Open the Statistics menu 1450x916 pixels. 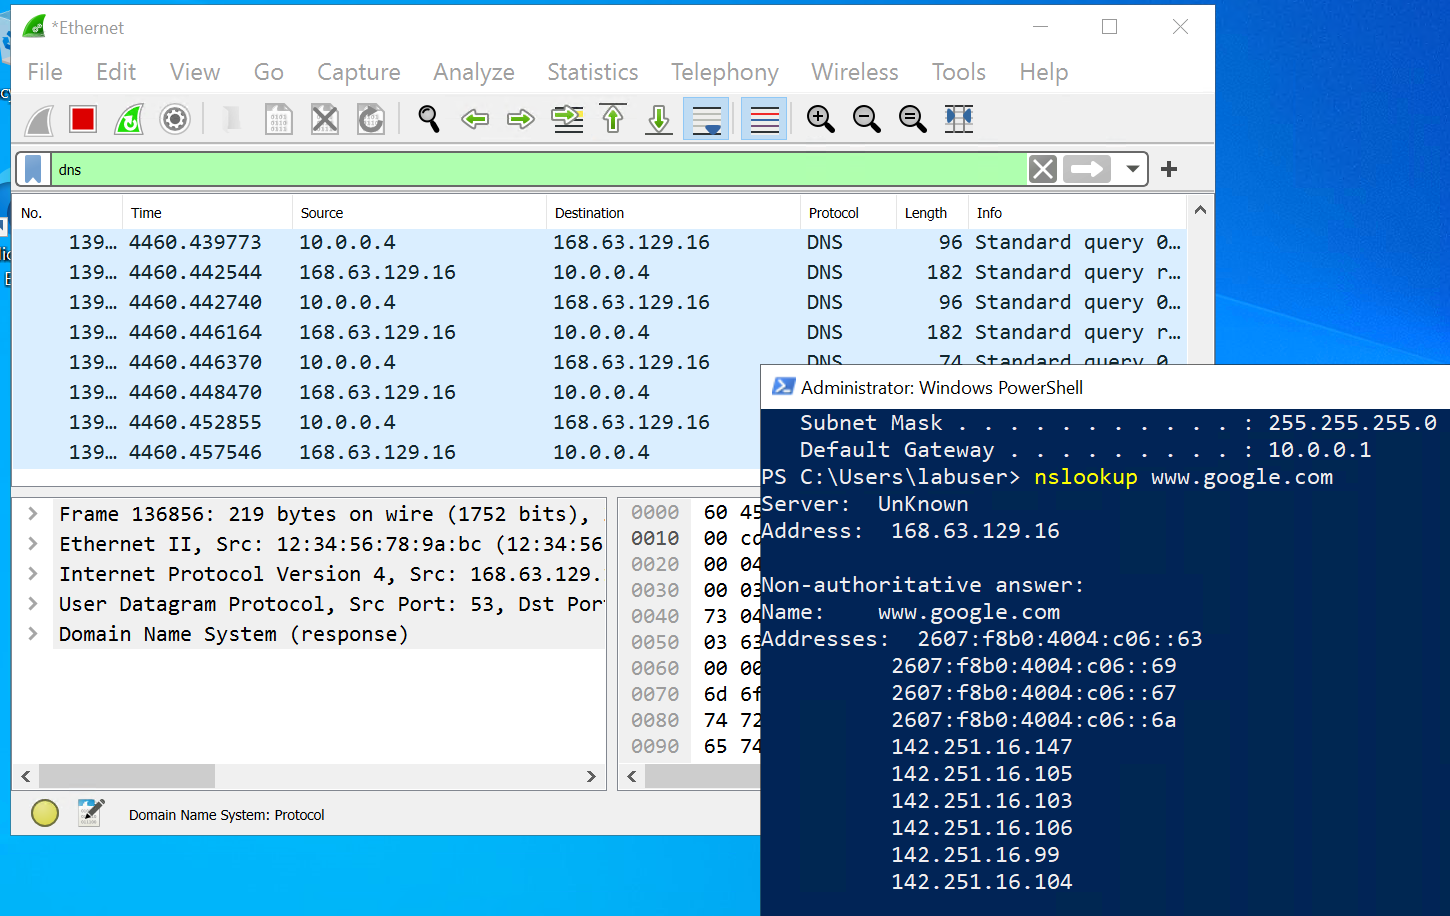tap(592, 71)
